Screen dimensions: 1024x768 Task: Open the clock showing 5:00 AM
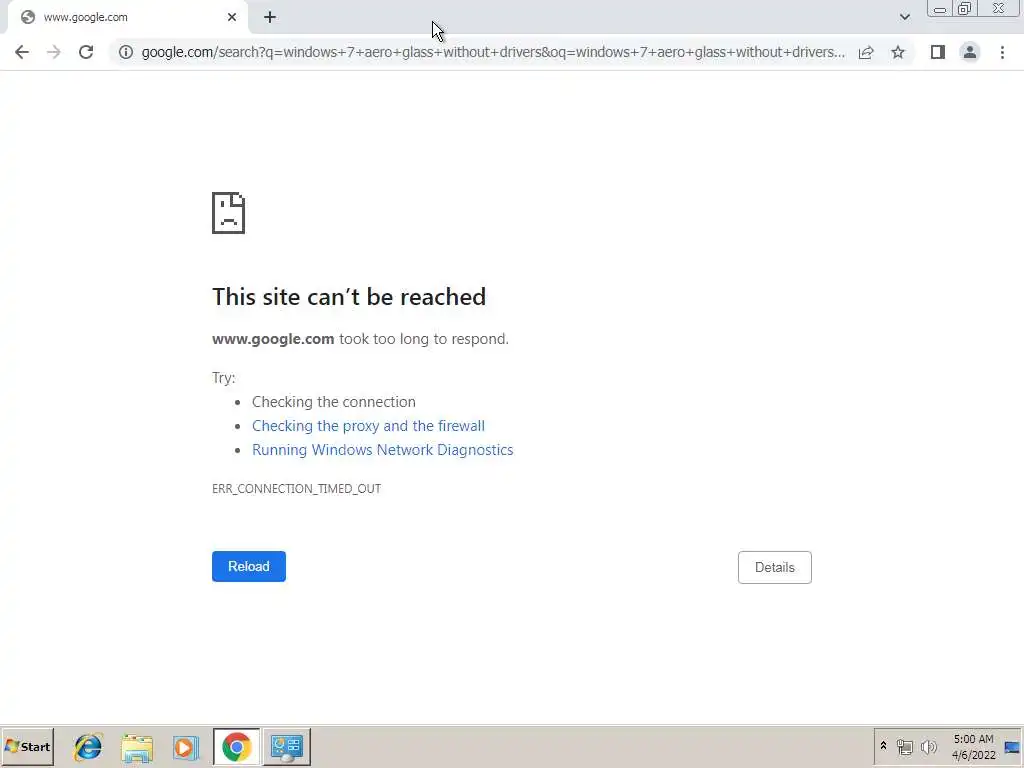click(973, 746)
